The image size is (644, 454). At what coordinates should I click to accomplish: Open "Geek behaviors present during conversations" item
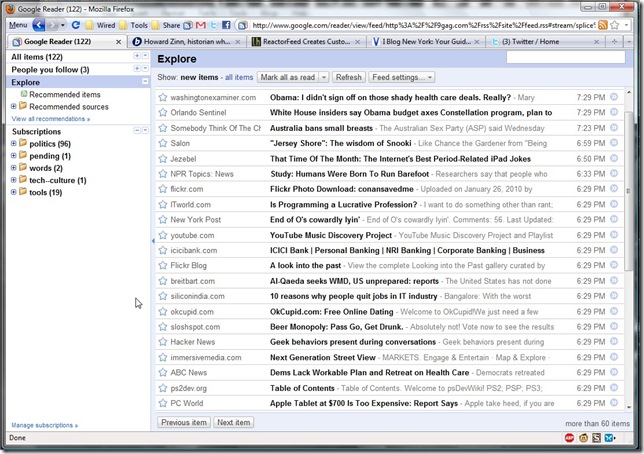point(353,342)
